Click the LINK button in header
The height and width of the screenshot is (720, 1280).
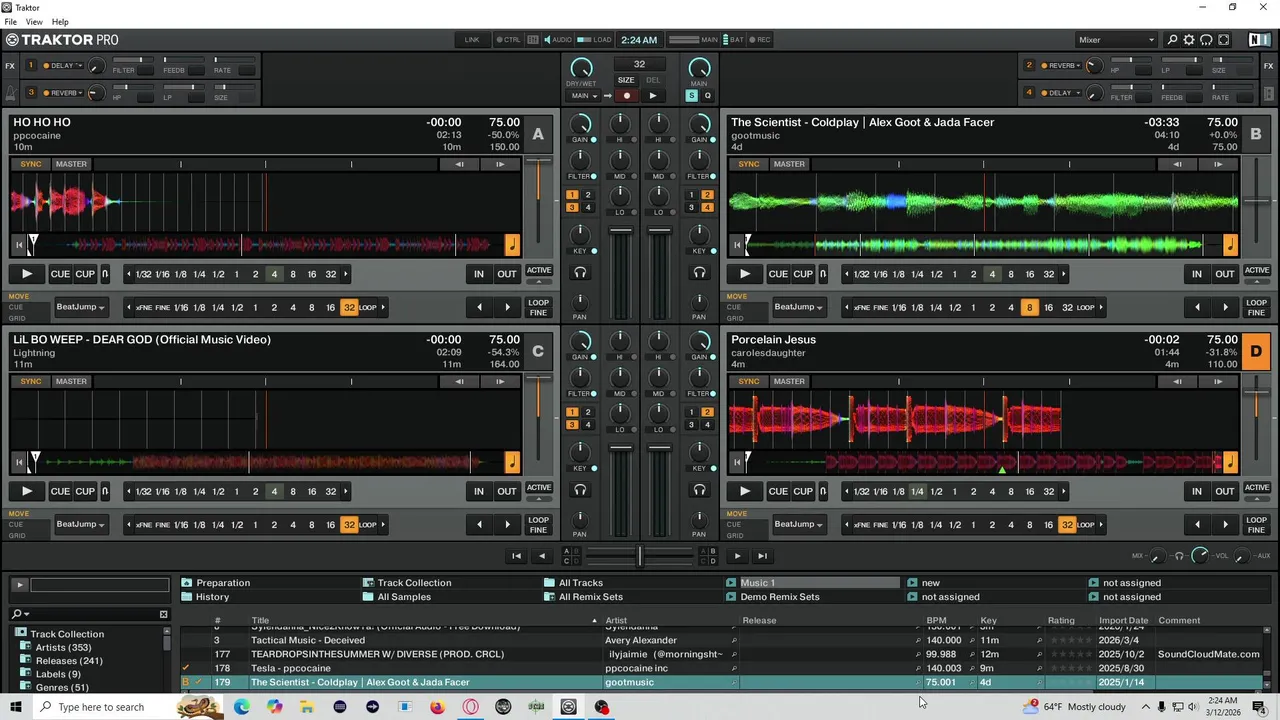tap(472, 40)
